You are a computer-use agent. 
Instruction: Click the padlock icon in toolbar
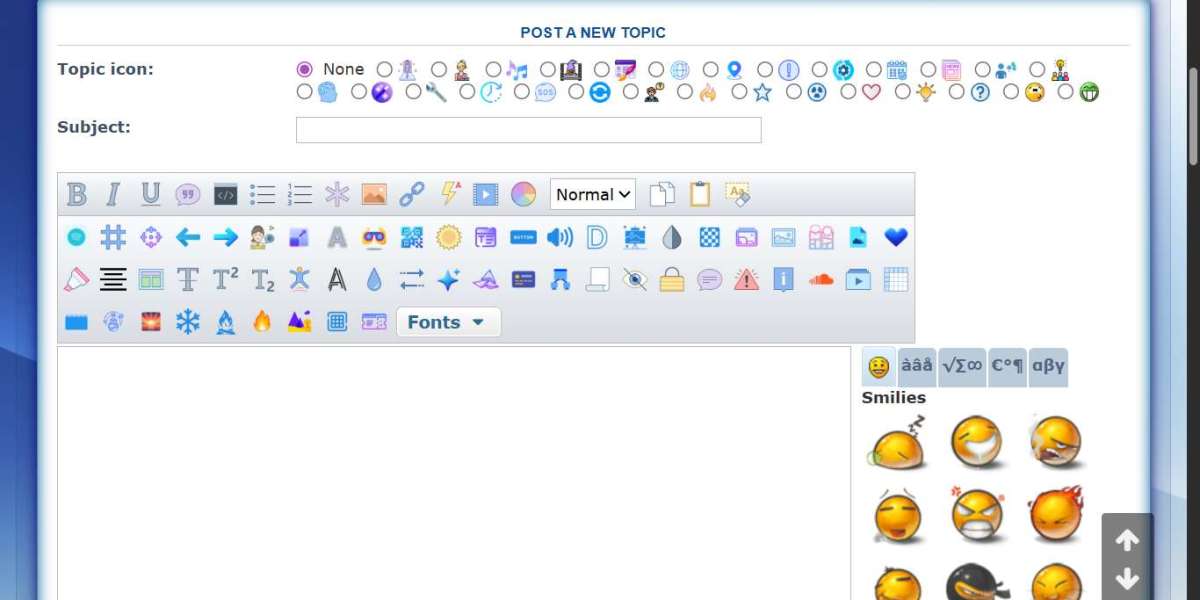[672, 280]
